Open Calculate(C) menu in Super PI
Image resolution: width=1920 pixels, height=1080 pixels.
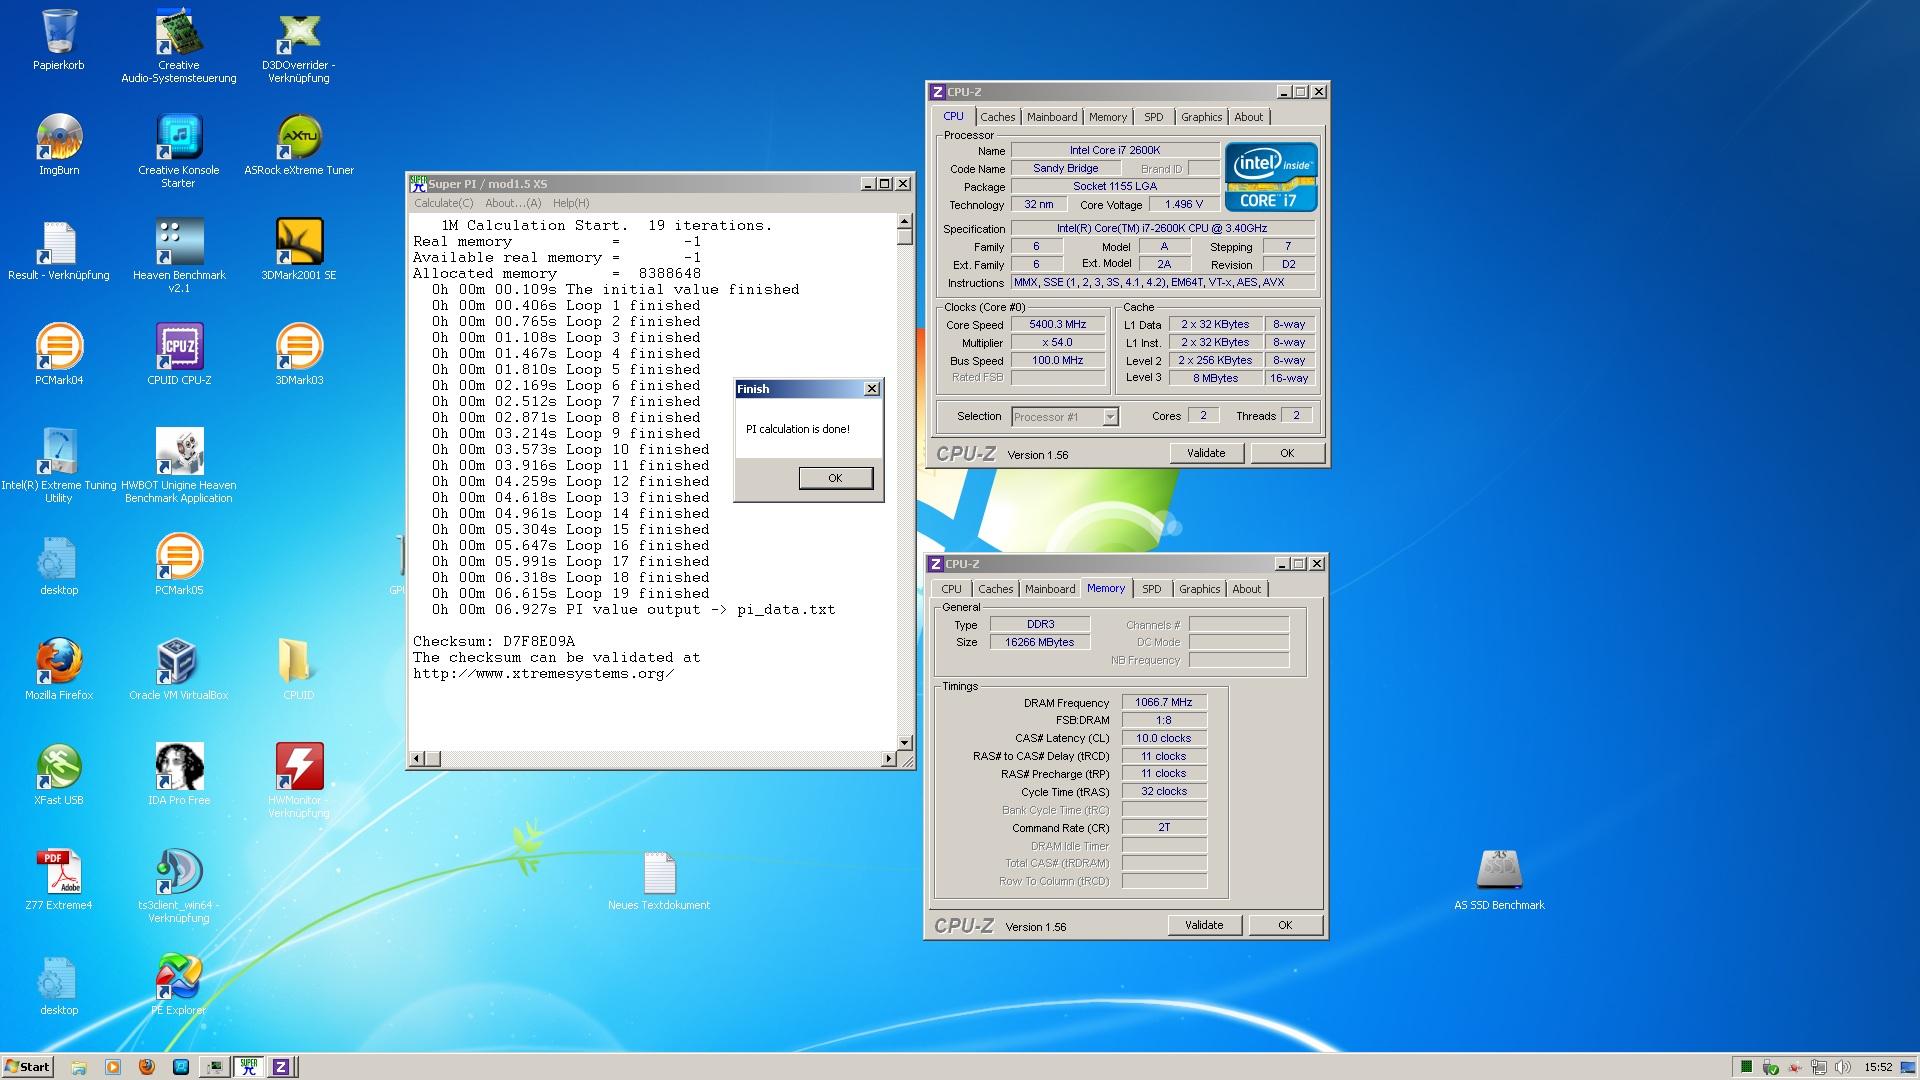click(444, 203)
